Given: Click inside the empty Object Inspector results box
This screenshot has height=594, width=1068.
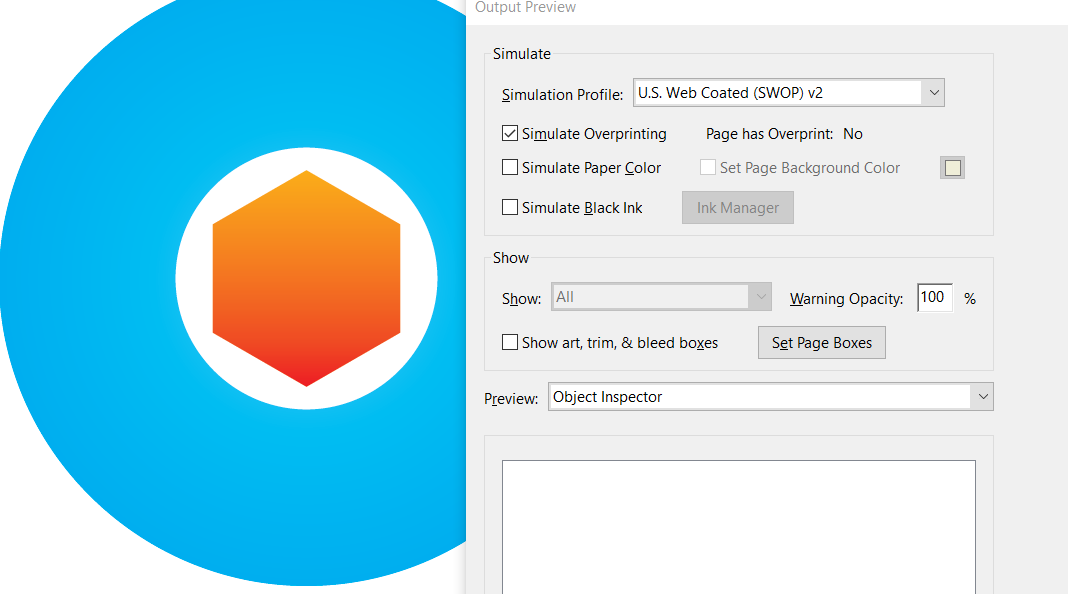Looking at the screenshot, I should pos(738,525).
